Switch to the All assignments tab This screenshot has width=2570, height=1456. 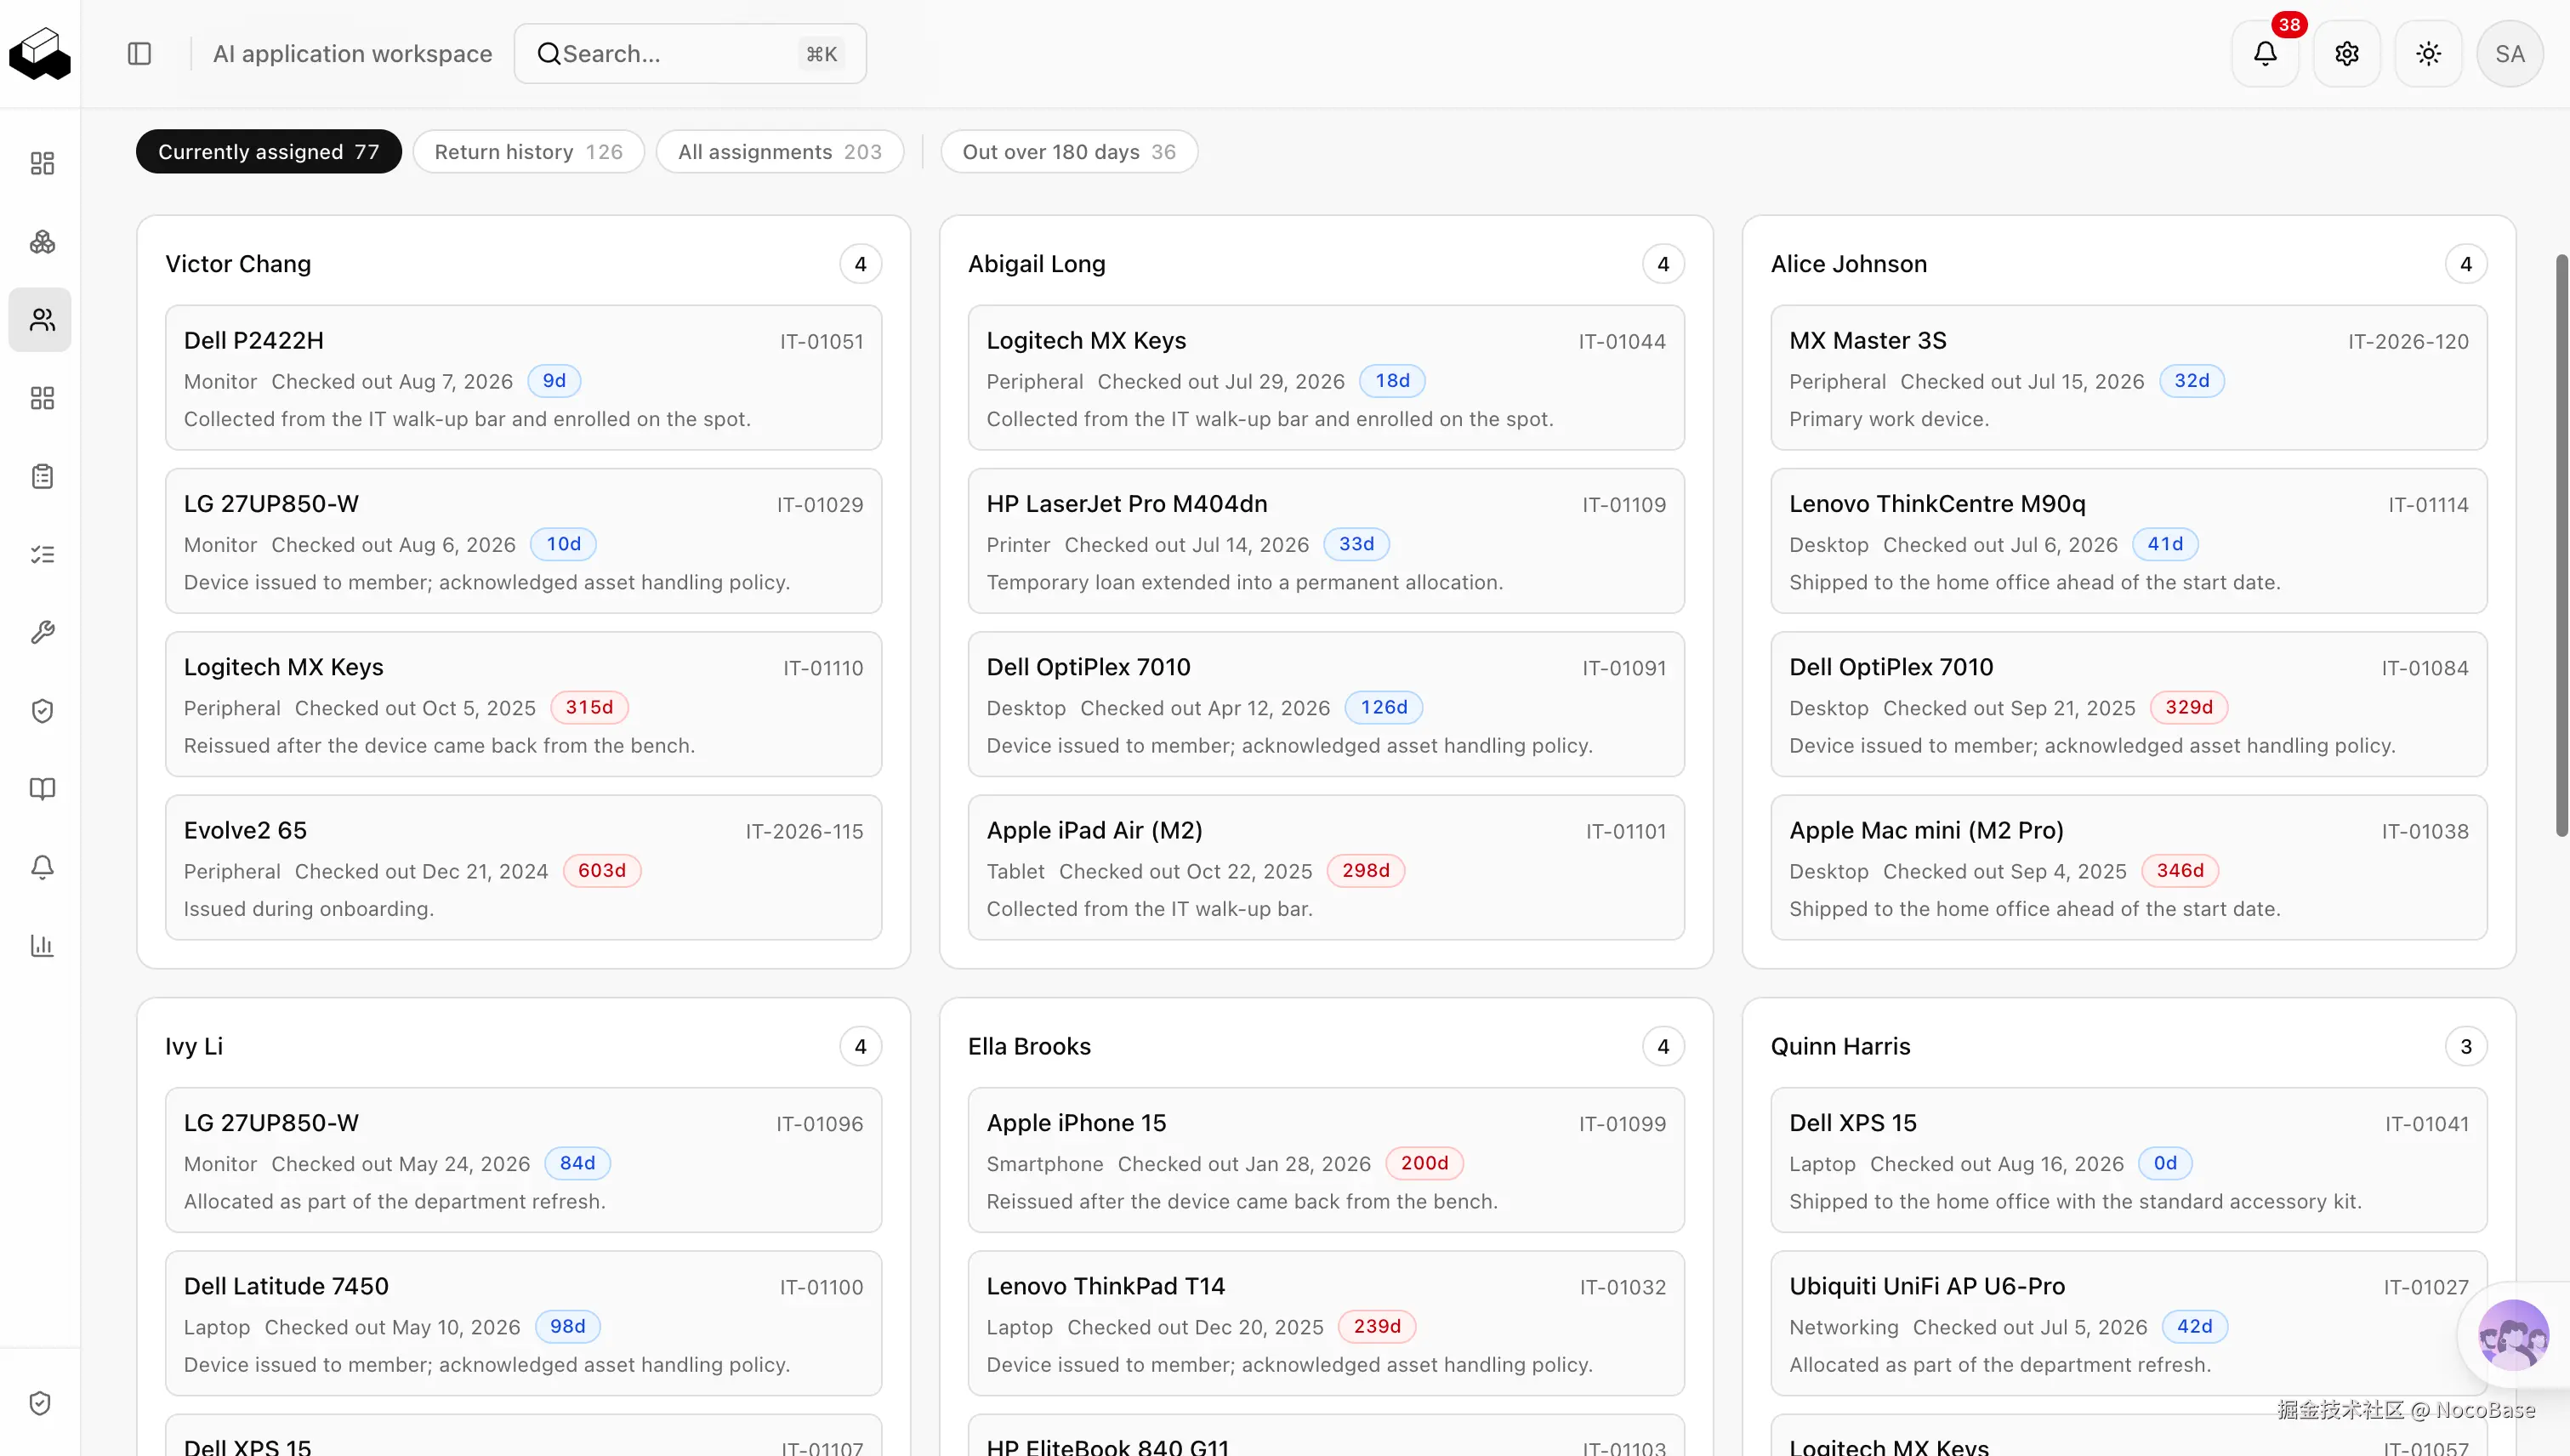(780, 152)
